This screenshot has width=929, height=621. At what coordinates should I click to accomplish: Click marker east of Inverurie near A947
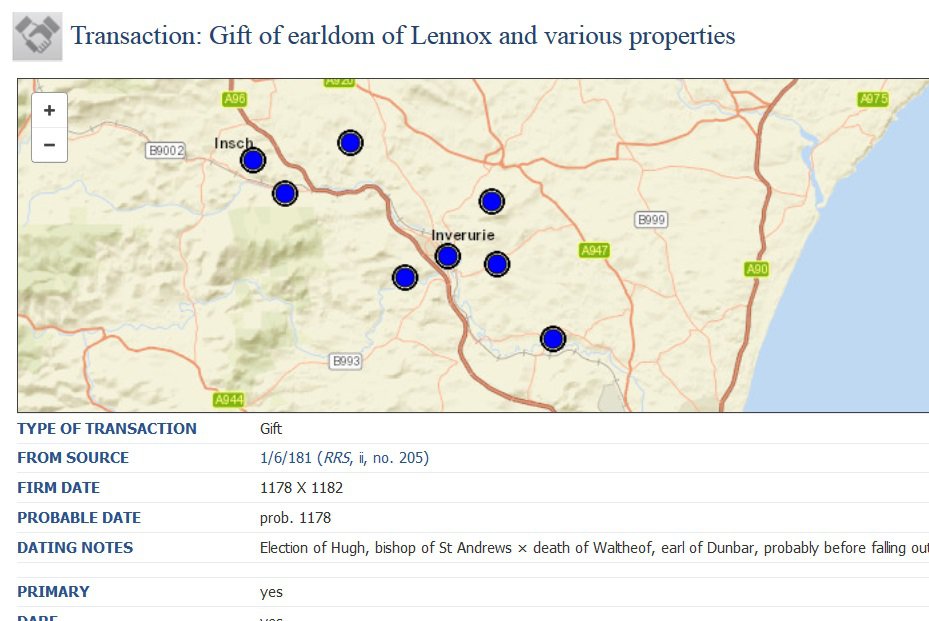click(497, 264)
